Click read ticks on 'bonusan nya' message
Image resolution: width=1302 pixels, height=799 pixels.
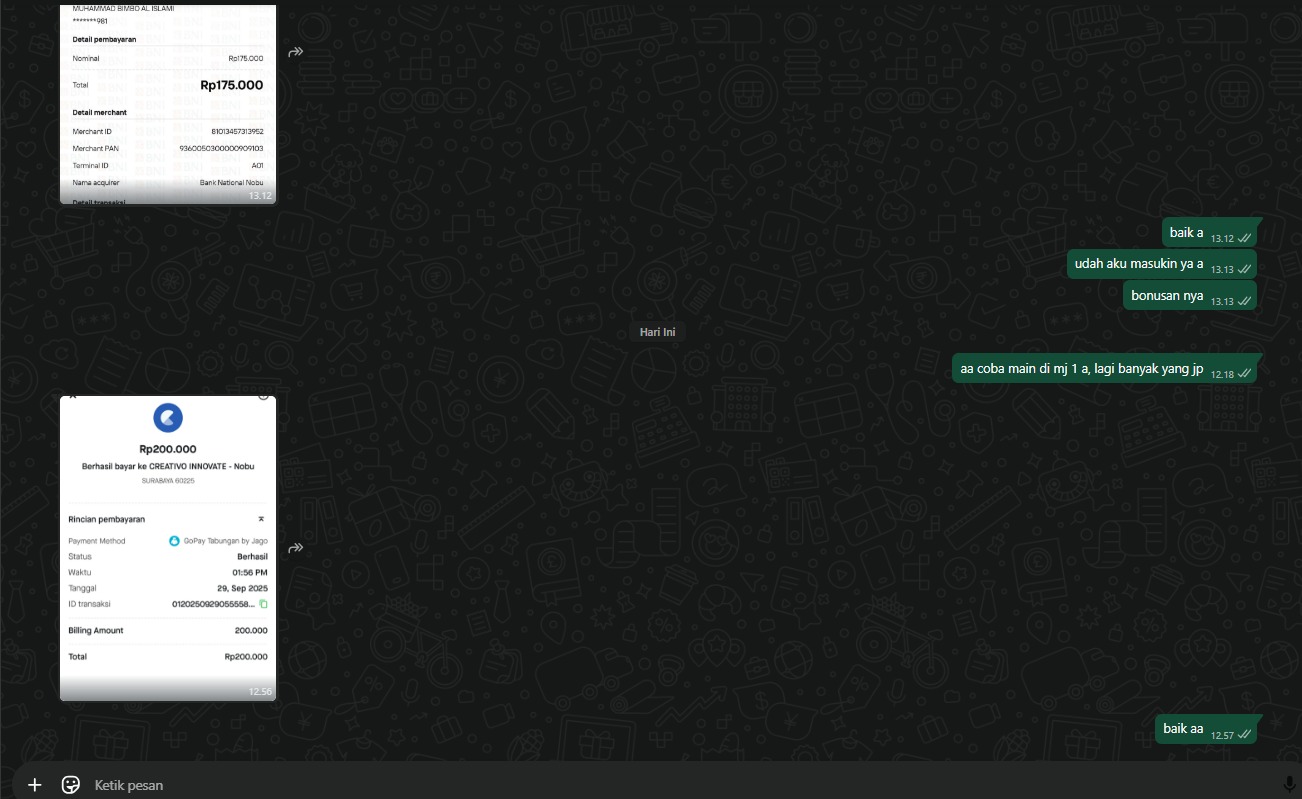click(1244, 301)
